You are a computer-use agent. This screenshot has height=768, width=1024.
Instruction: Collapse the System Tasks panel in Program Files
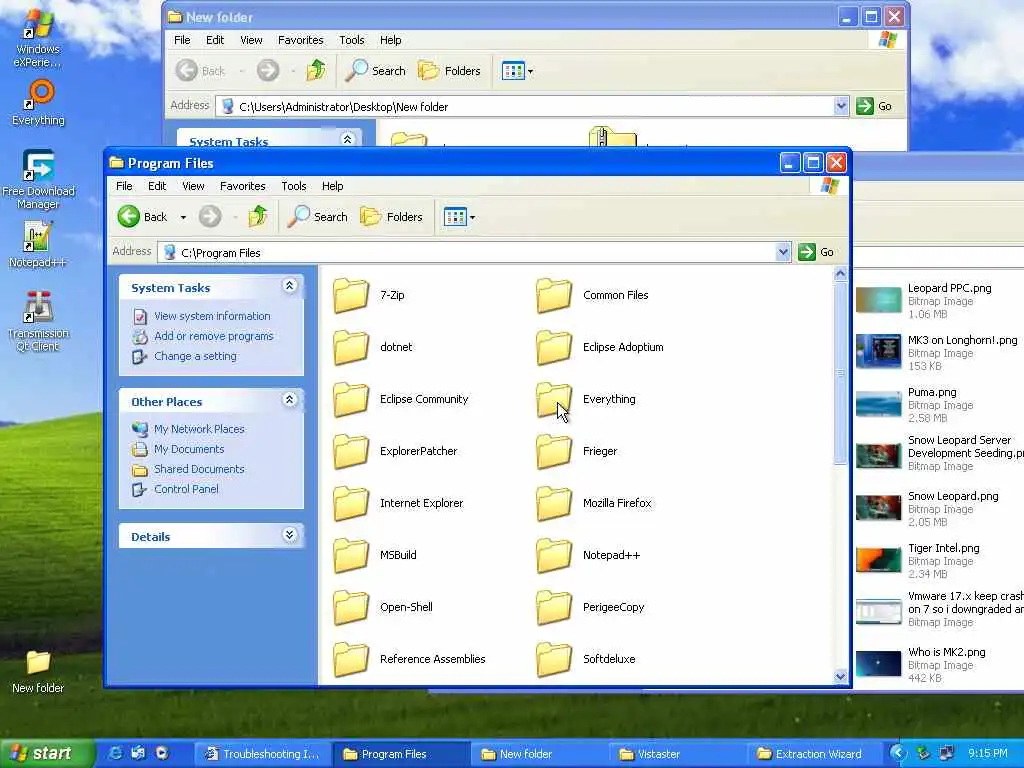290,285
